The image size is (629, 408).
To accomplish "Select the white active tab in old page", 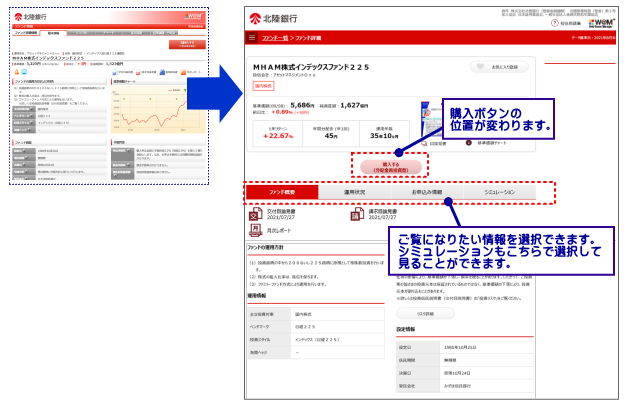I will pyautogui.click(x=54, y=33).
